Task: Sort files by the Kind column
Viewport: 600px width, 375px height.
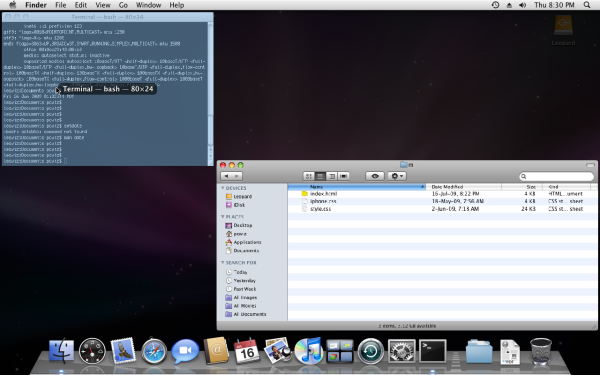Action: point(567,187)
